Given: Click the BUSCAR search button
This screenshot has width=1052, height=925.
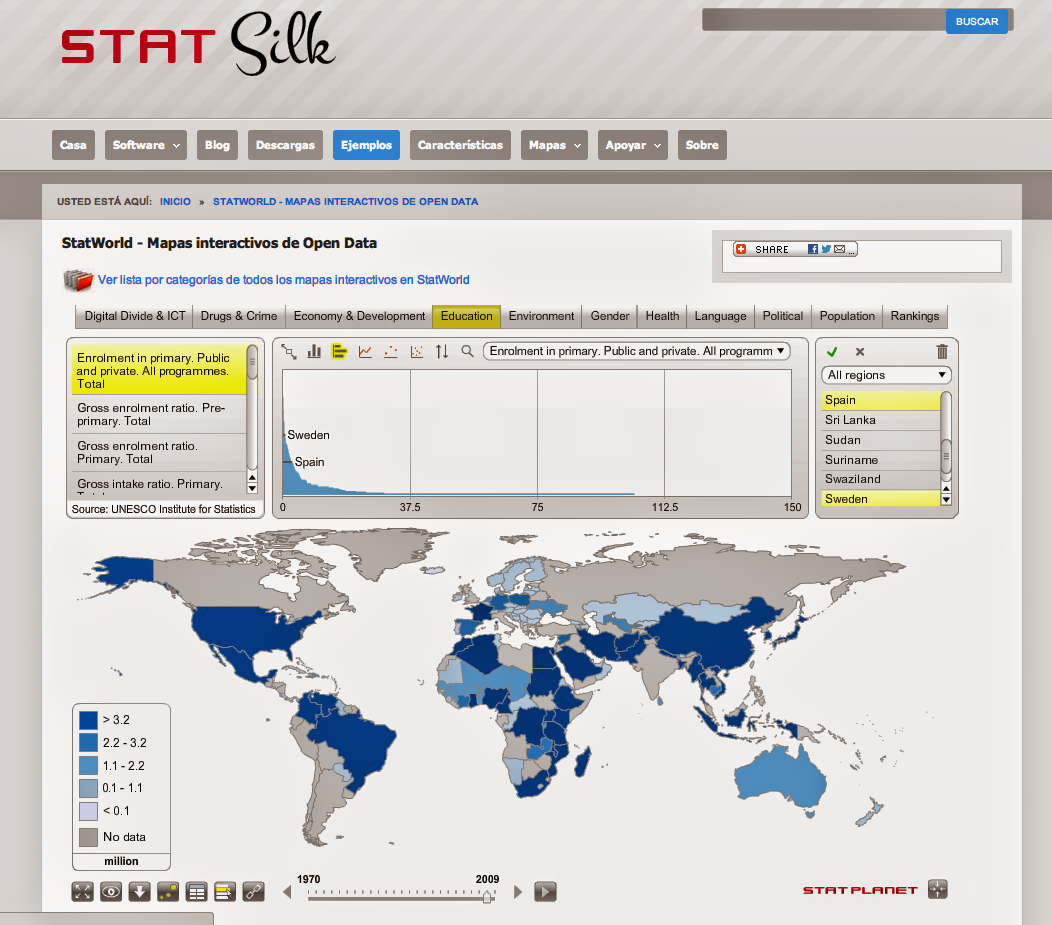Looking at the screenshot, I should click(977, 21).
